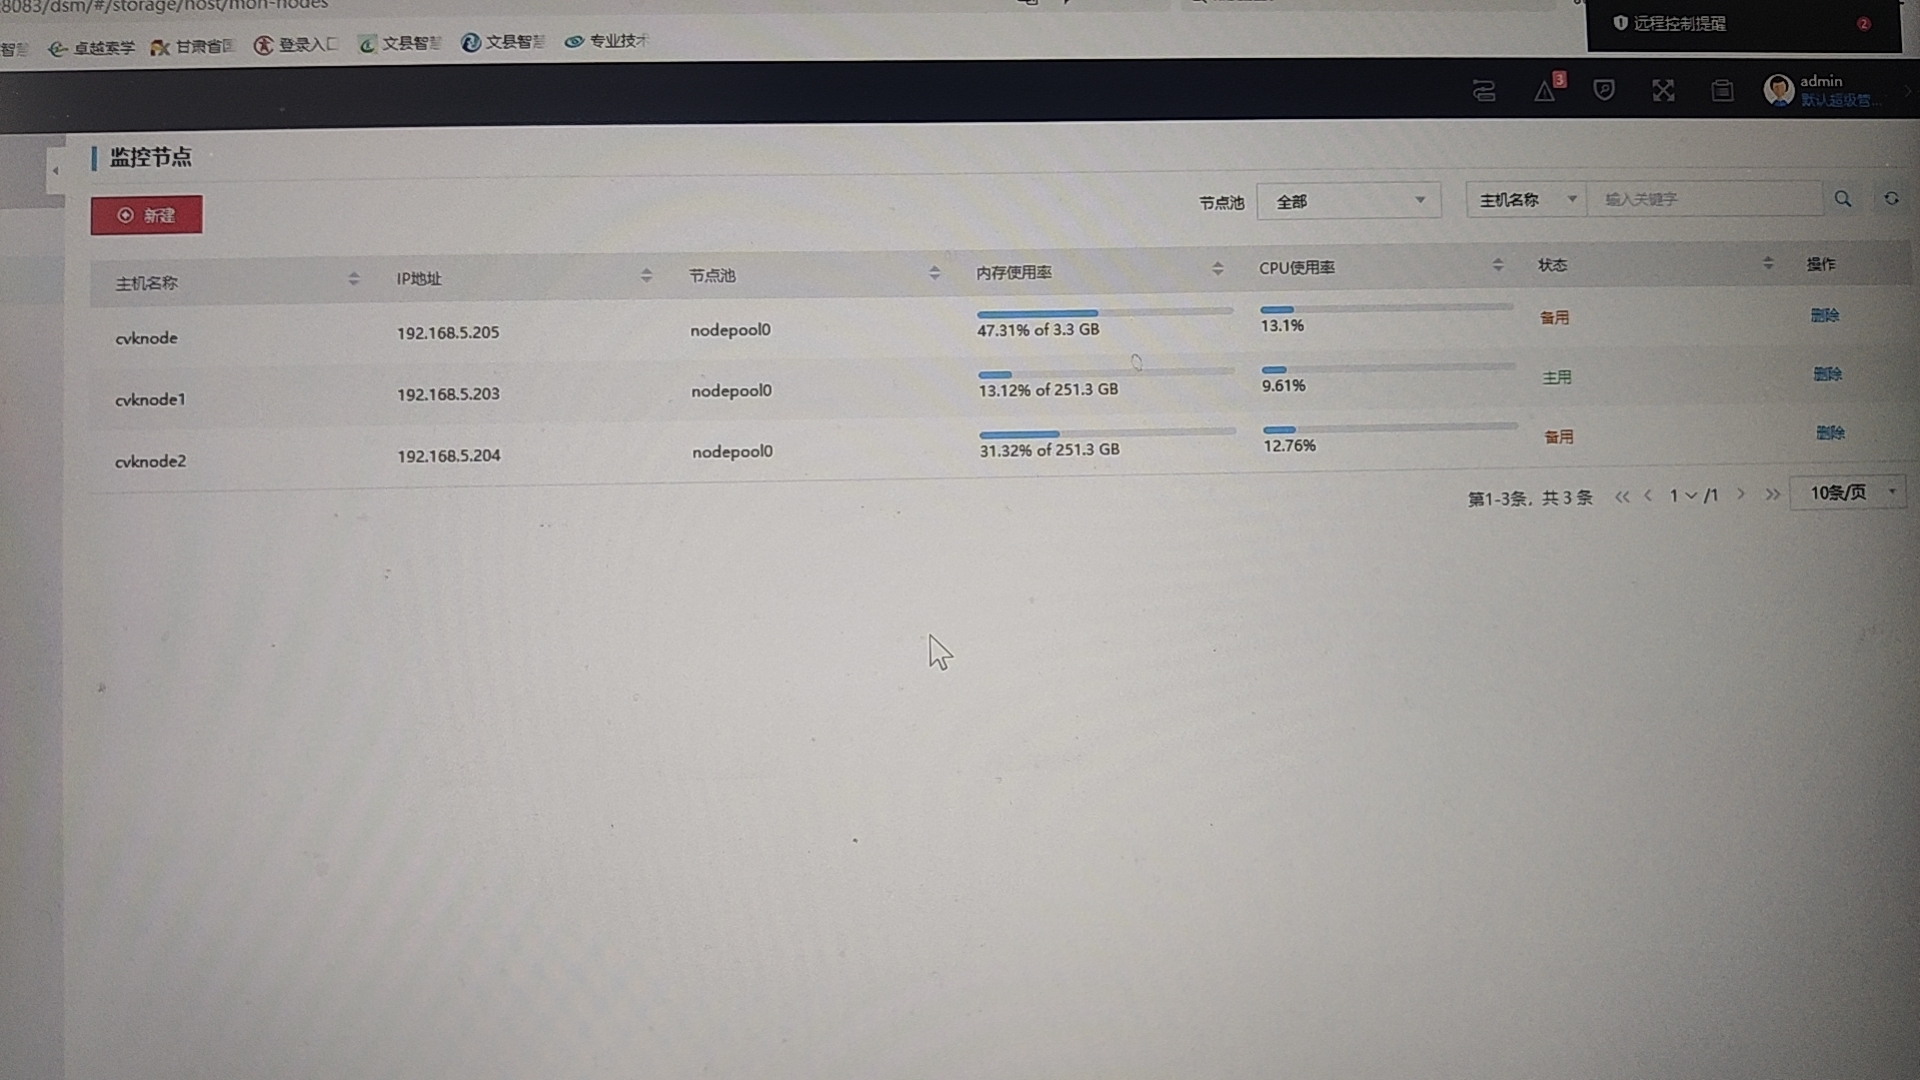The image size is (1920, 1080).
Task: Sort by 主机名称 column arrows
Action: point(353,279)
